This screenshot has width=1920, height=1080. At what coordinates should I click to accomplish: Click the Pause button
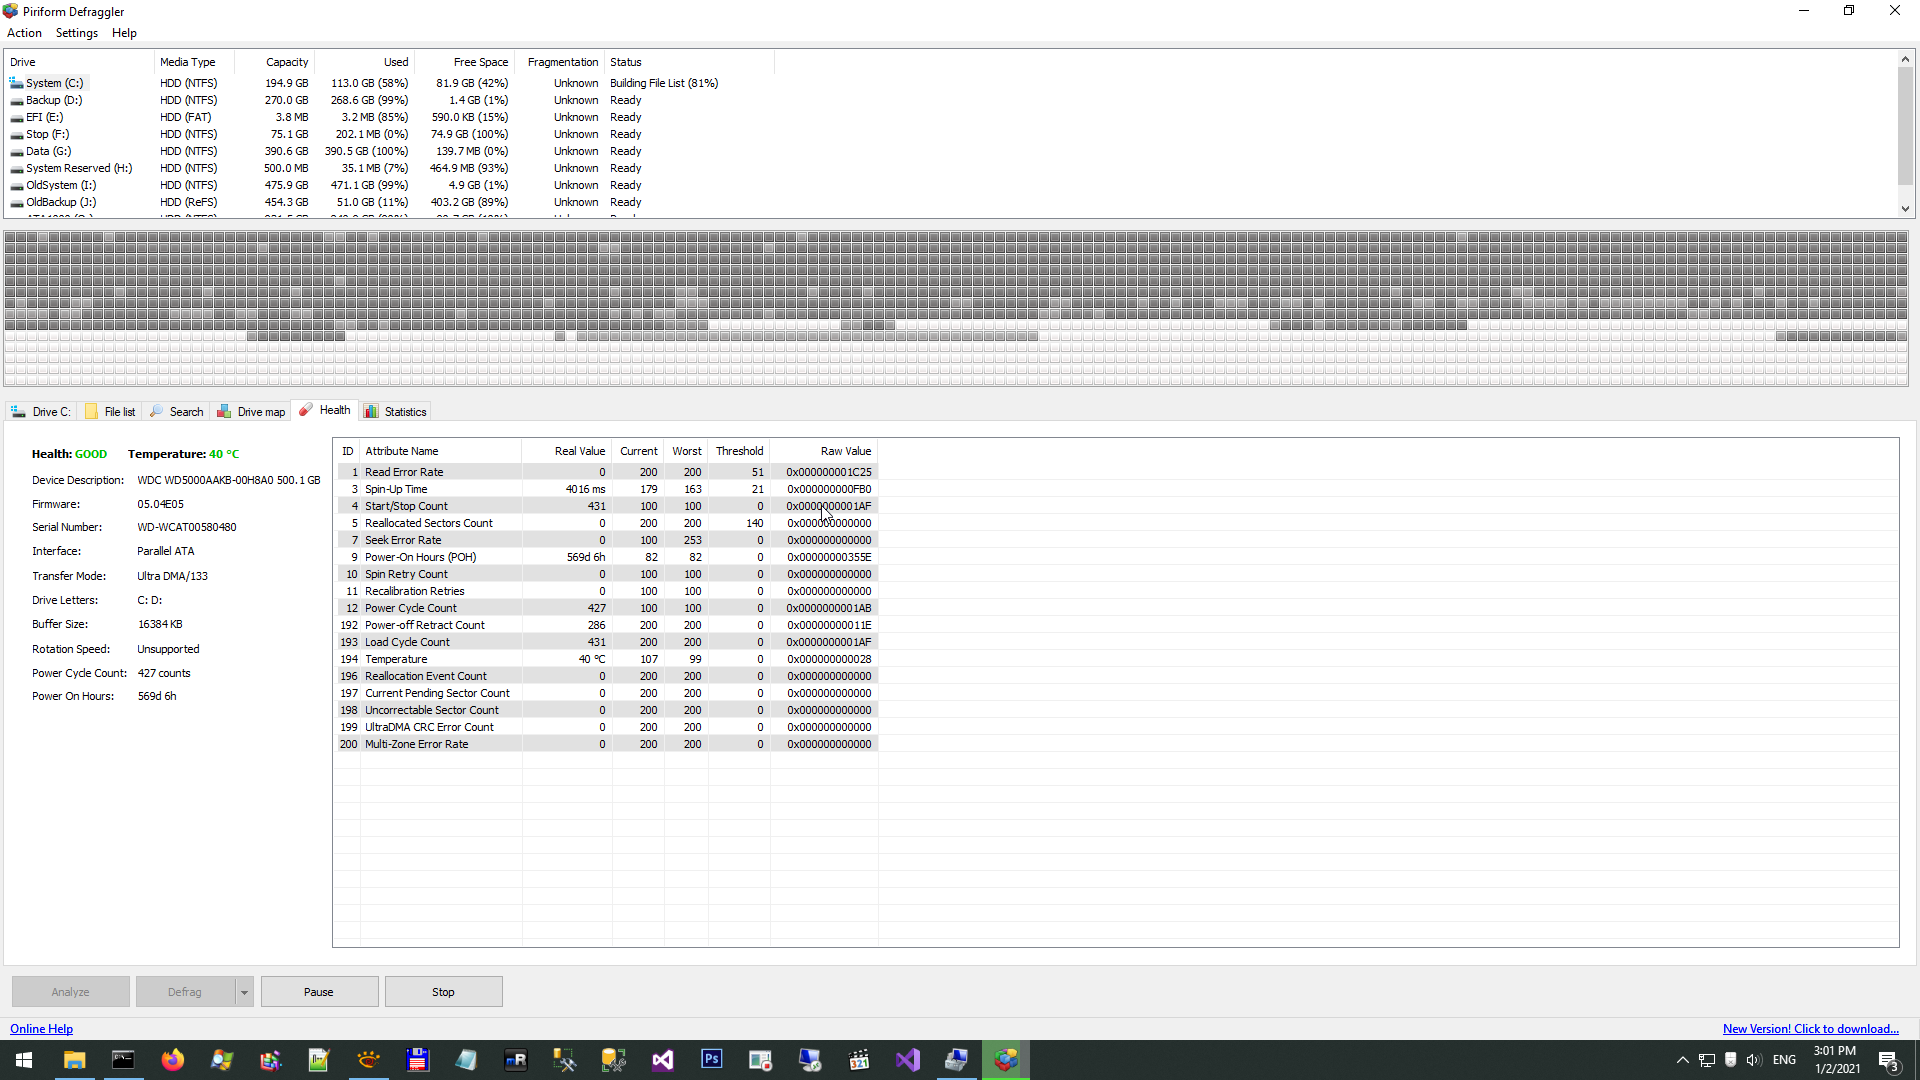[x=319, y=992]
